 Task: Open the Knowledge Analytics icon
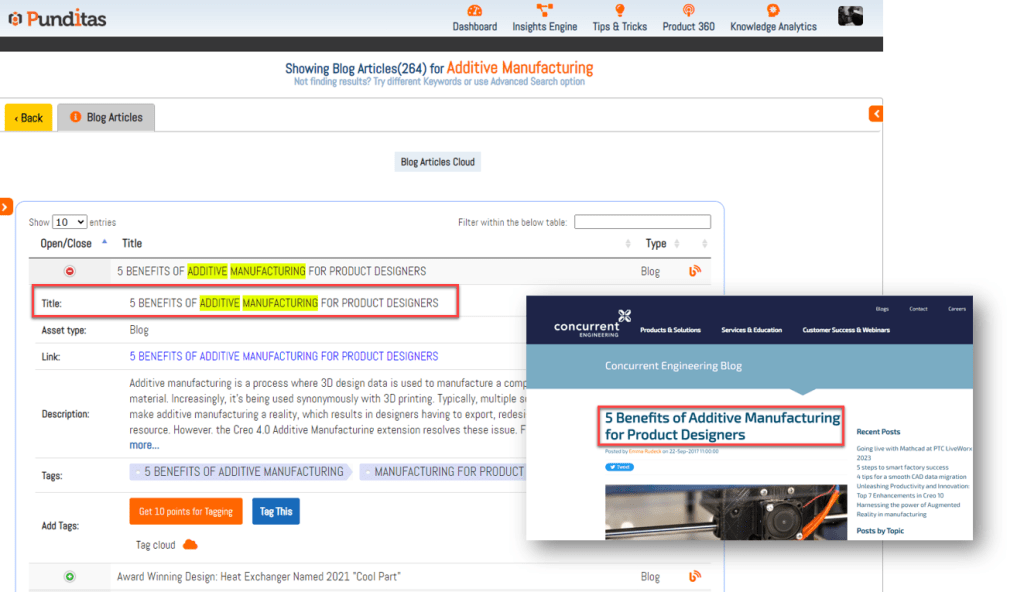pos(773,11)
